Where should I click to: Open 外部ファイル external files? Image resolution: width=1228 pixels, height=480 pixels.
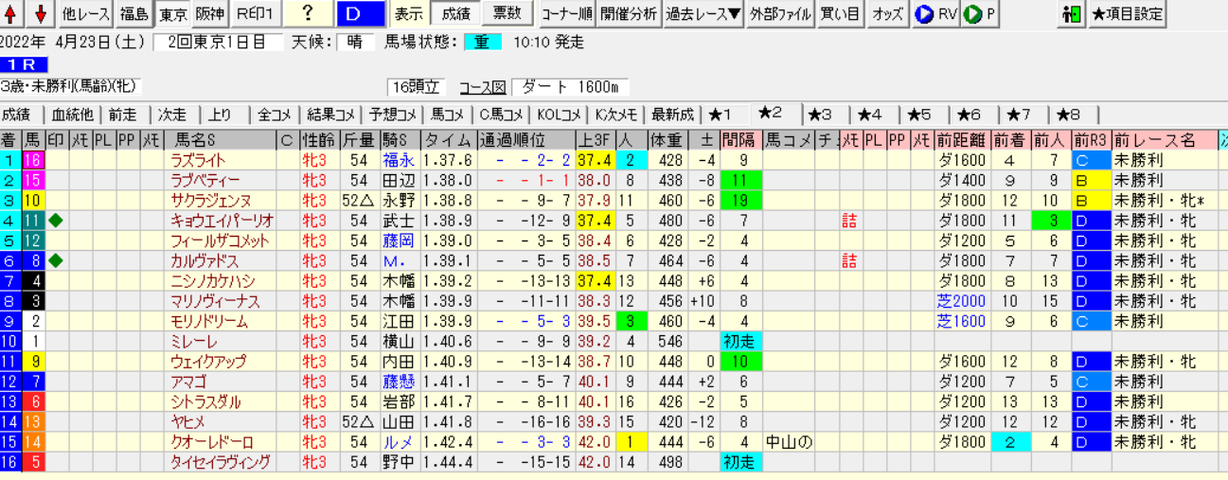coord(780,14)
